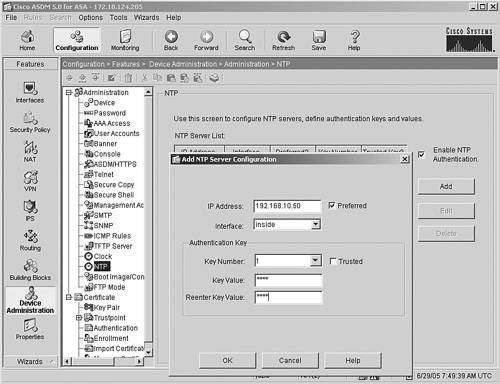Expand the Trustpoint tree node

[79, 318]
